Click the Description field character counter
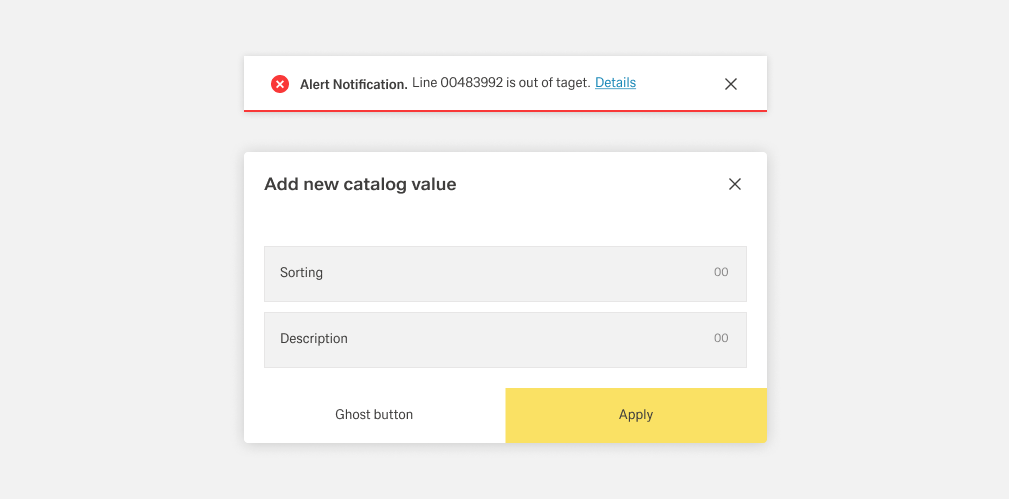This screenshot has width=1009, height=499. [x=721, y=339]
